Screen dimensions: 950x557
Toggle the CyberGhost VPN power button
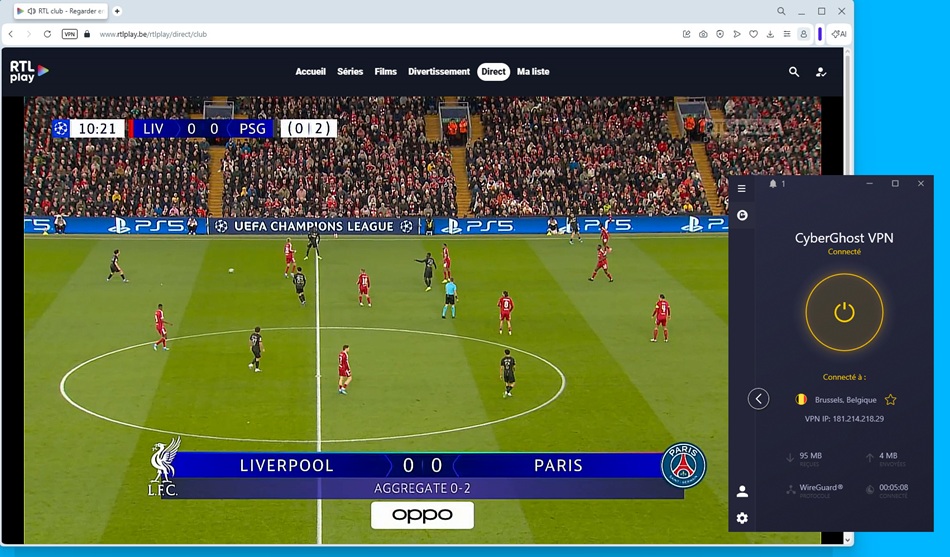tap(844, 312)
